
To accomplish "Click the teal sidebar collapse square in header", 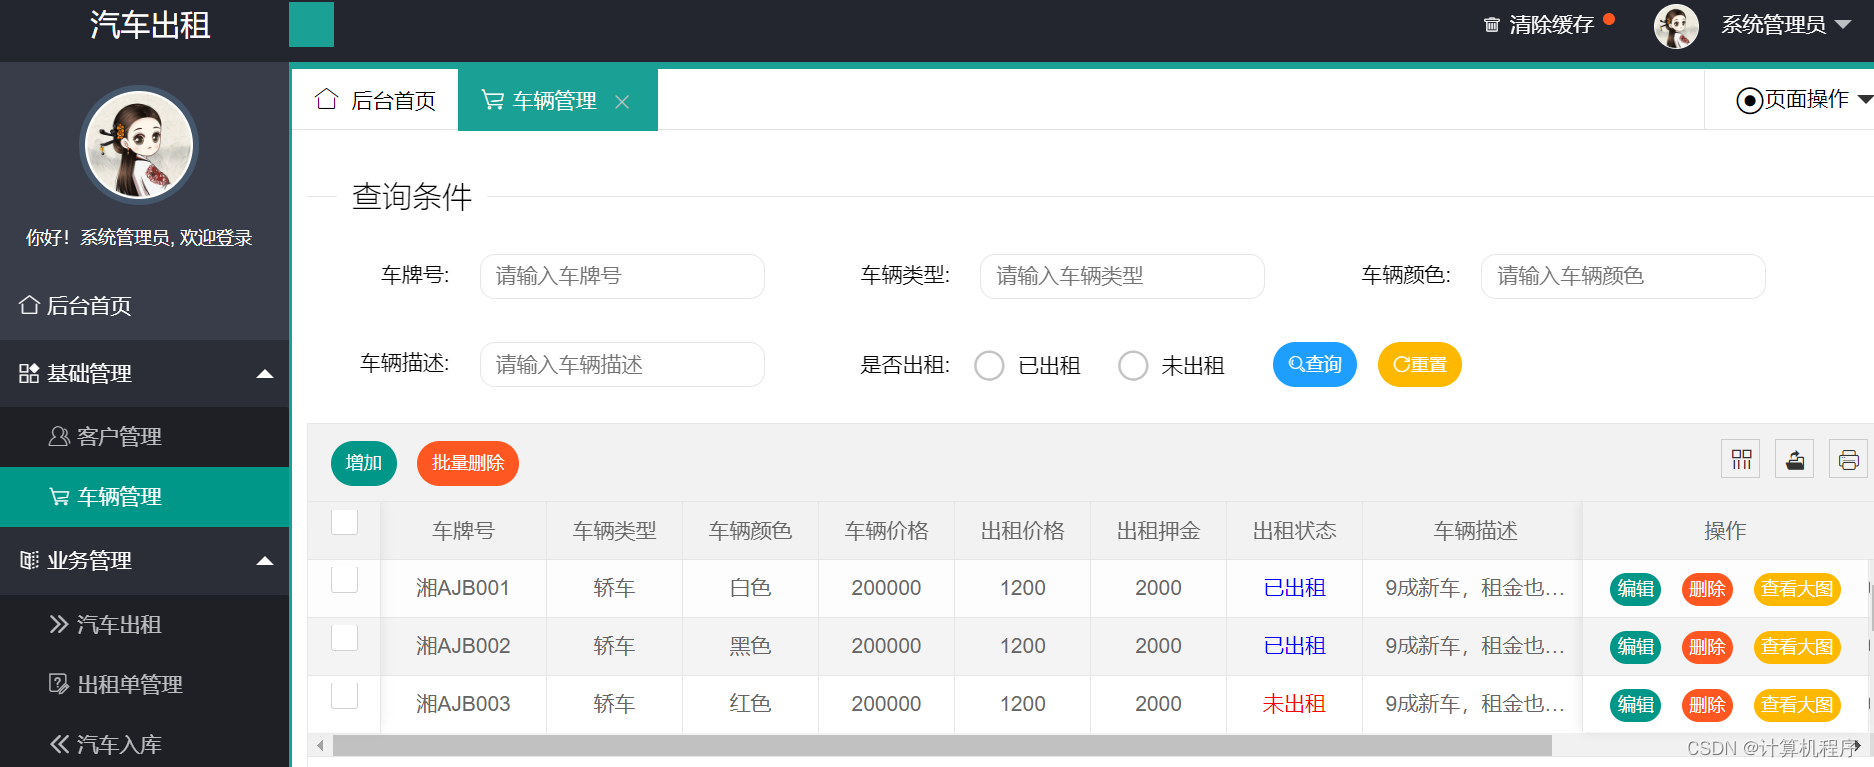I will 311,24.
